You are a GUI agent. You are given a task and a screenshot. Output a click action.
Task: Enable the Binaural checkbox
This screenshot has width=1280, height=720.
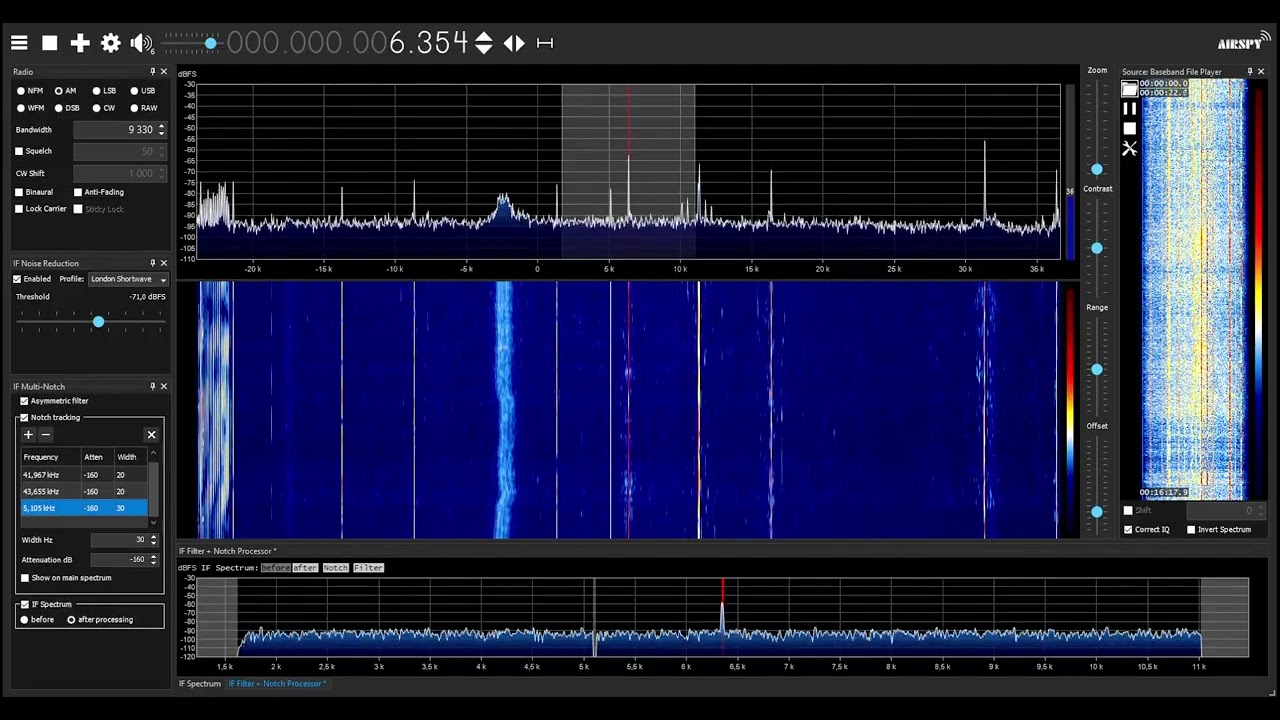tap(19, 192)
